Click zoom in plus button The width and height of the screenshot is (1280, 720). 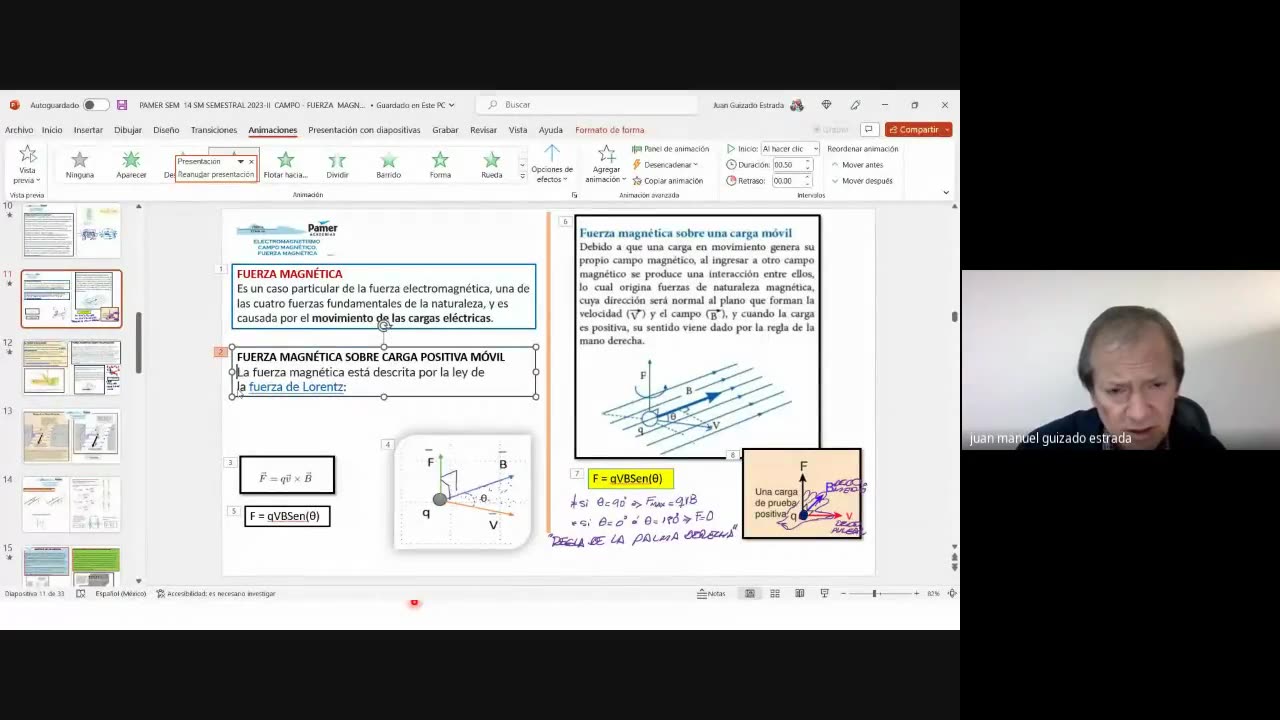tap(916, 594)
